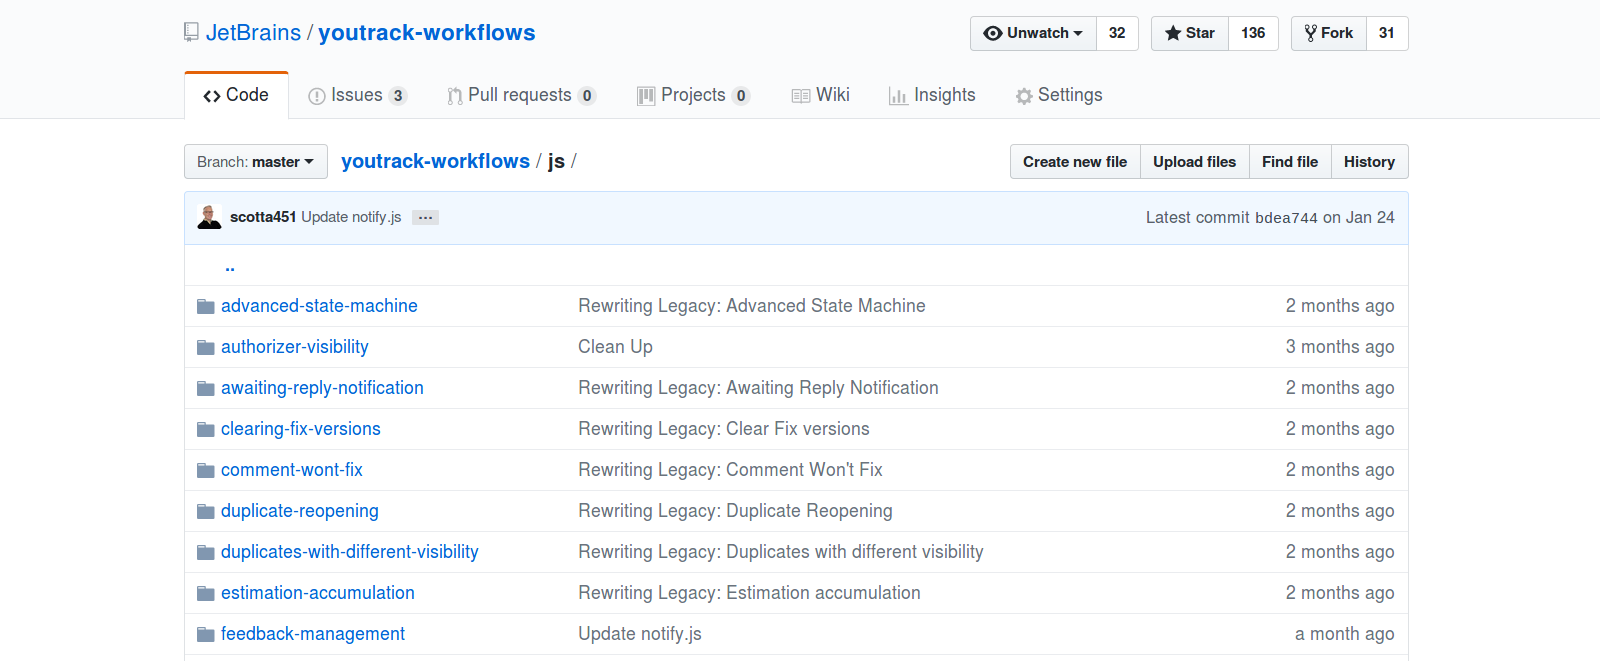This screenshot has width=1600, height=661.
Task: Click the folder icon for clearing-fix-versions
Action: 206,429
